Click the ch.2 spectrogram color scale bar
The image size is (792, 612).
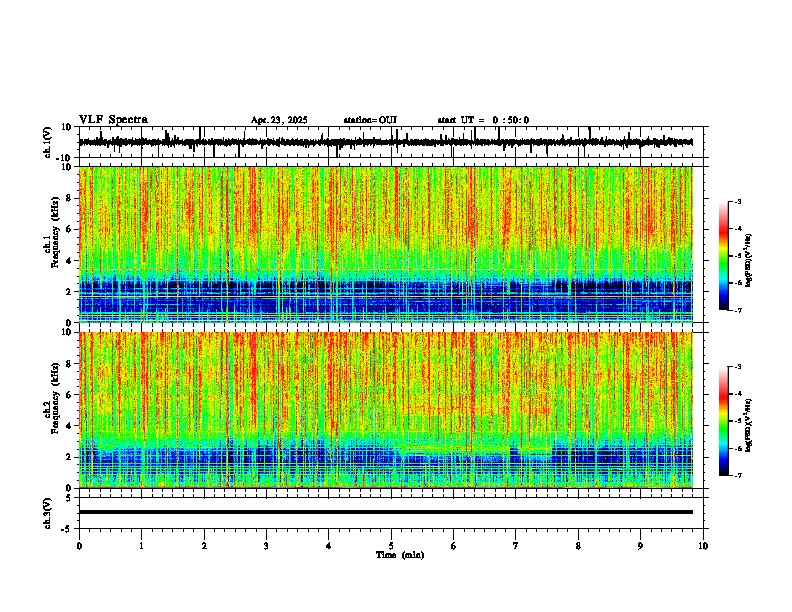point(724,421)
